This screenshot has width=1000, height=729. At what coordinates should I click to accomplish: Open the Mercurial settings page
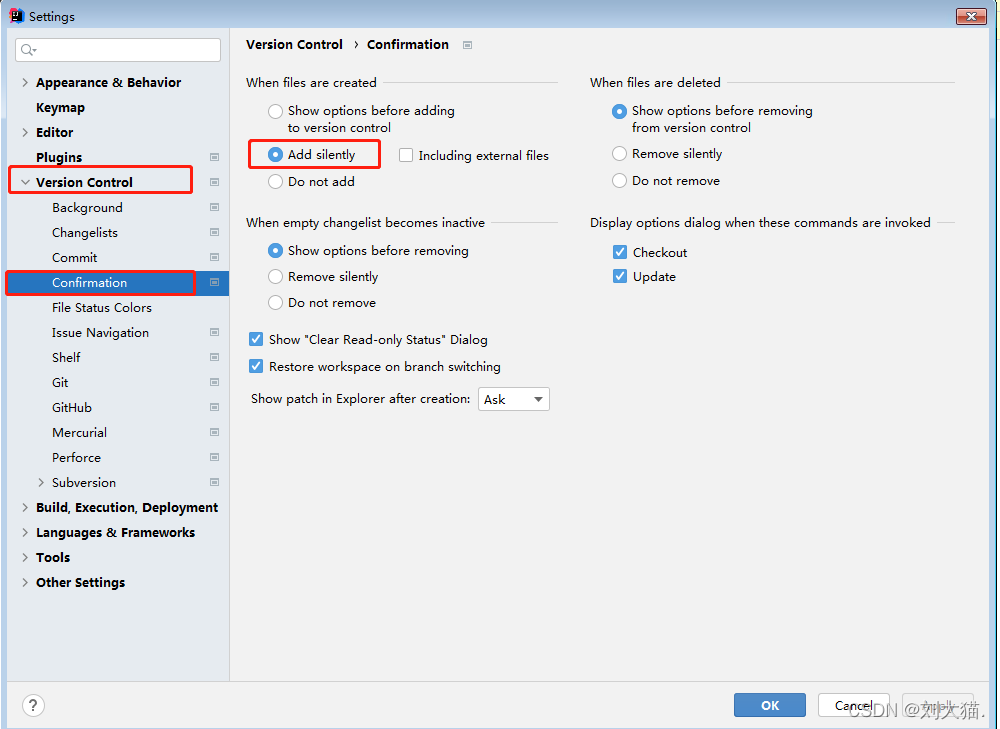pos(79,432)
